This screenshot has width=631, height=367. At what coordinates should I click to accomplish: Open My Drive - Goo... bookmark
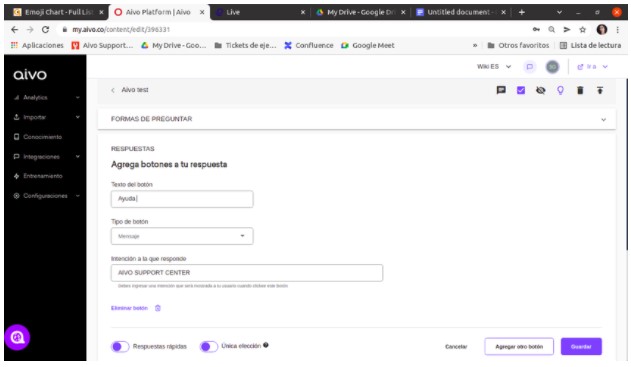173,45
